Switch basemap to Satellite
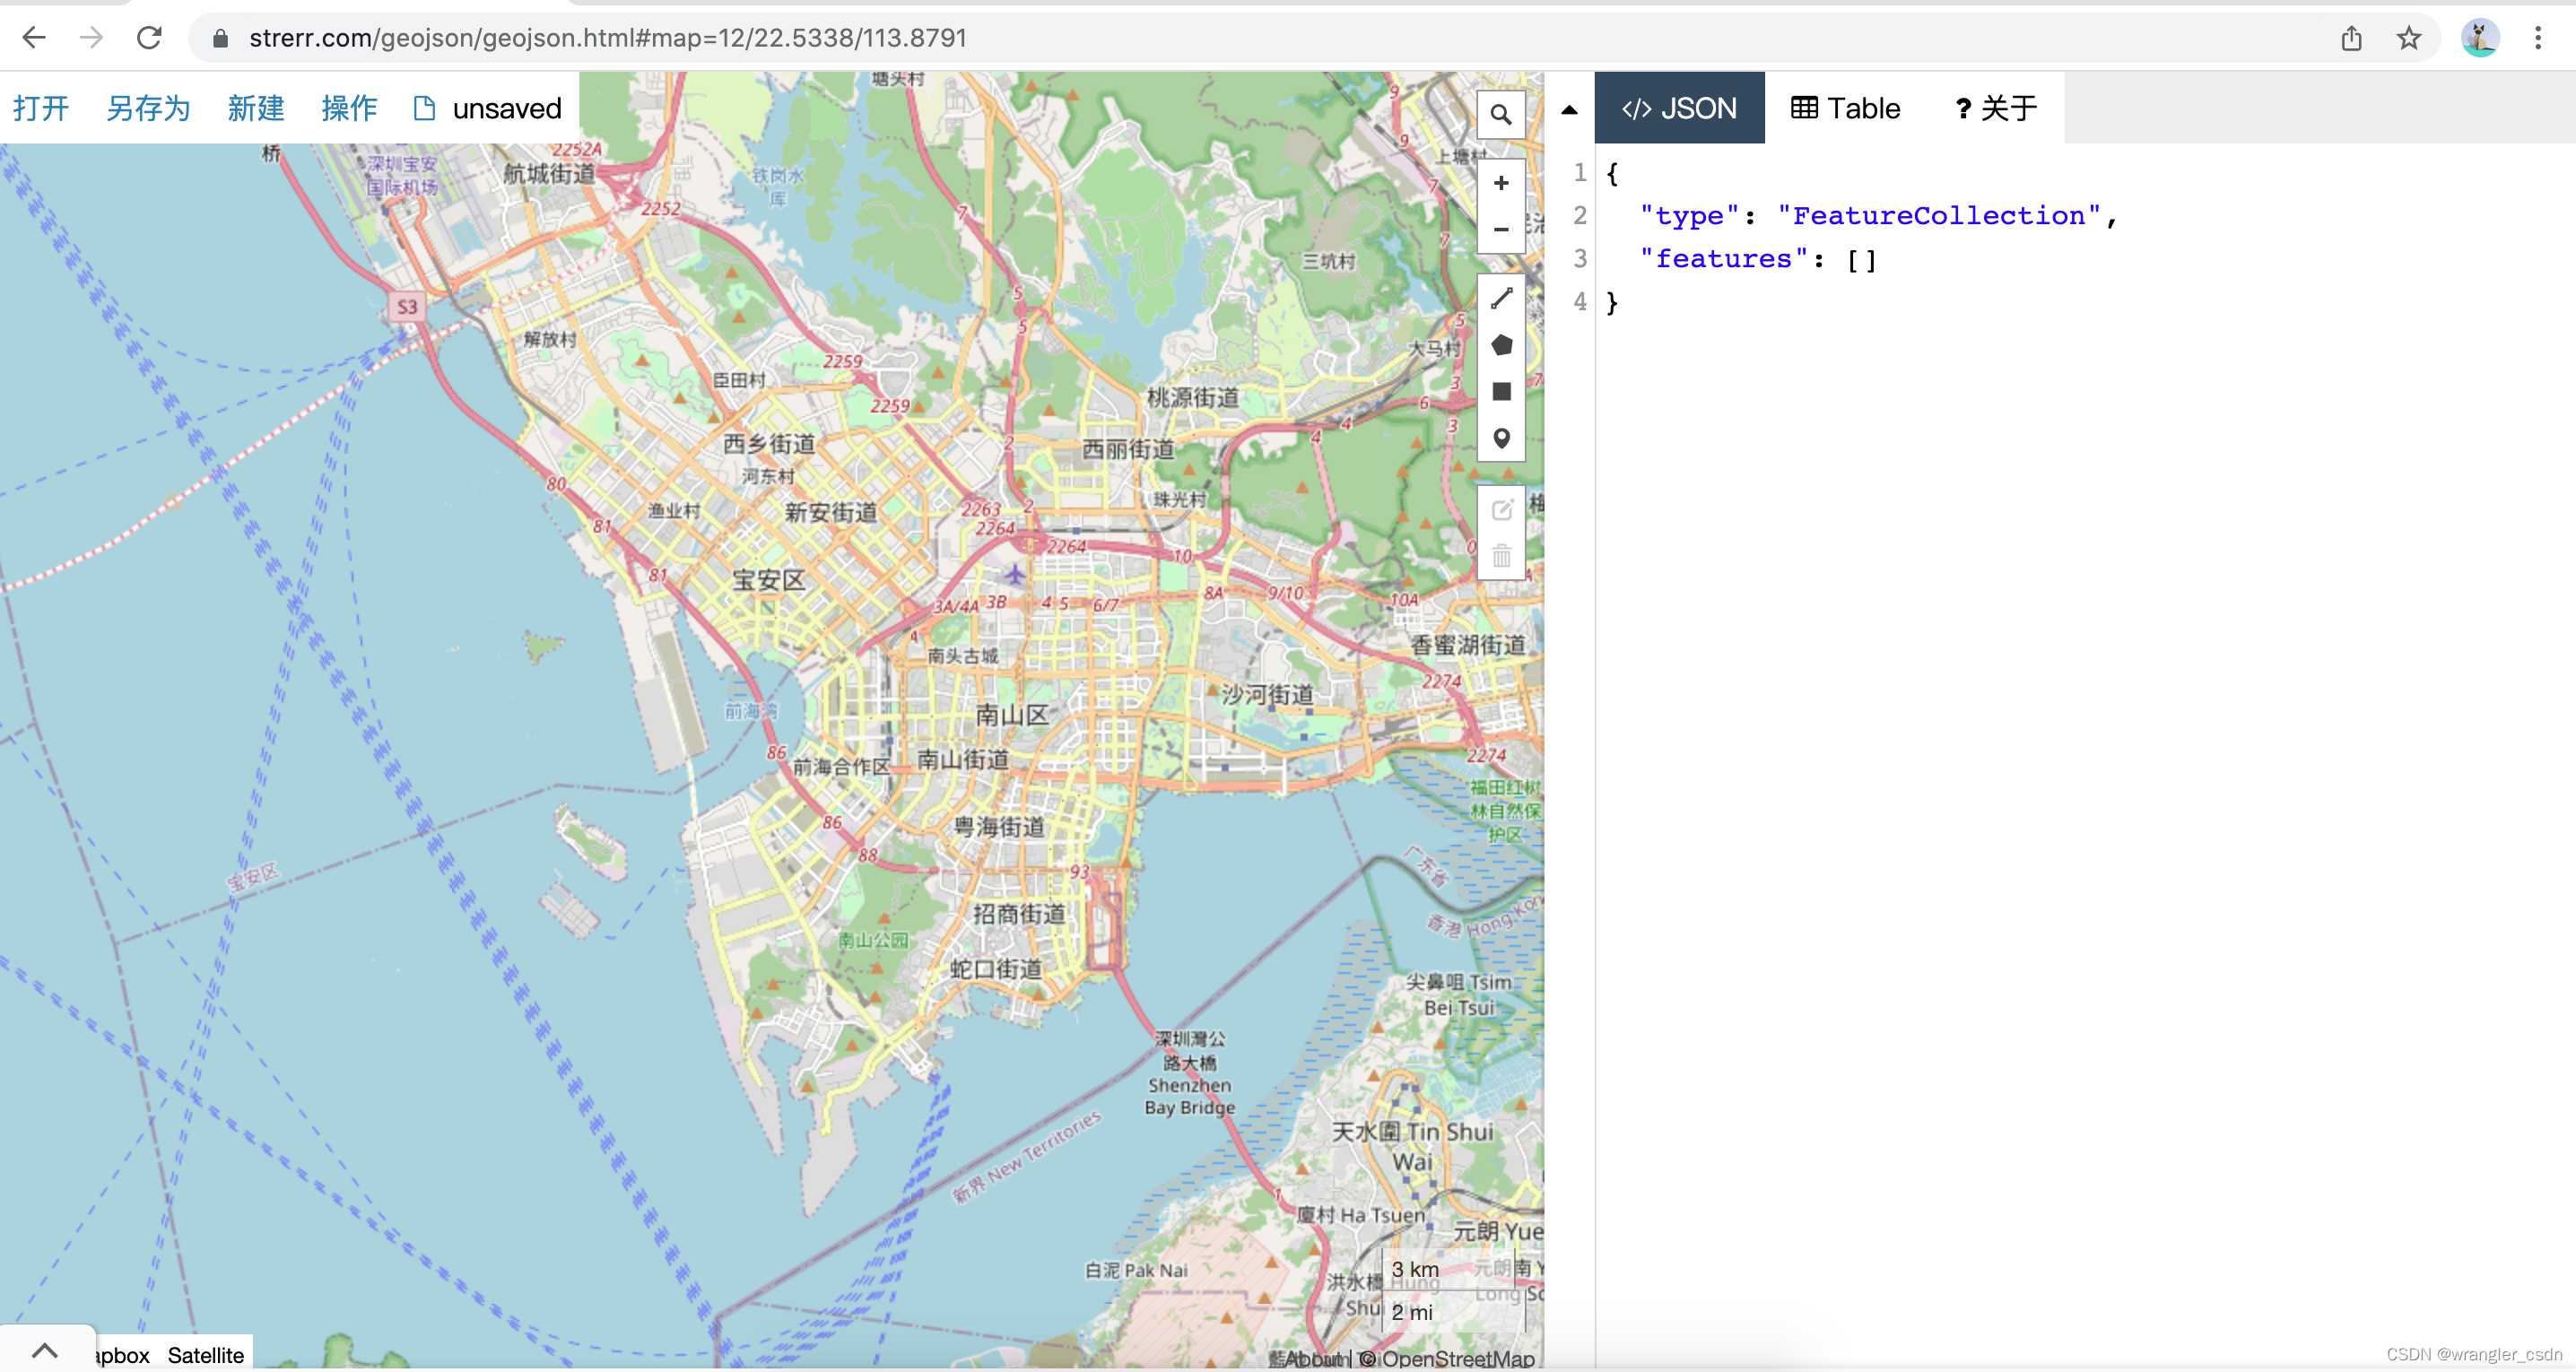The image size is (2576, 1372). click(206, 1355)
